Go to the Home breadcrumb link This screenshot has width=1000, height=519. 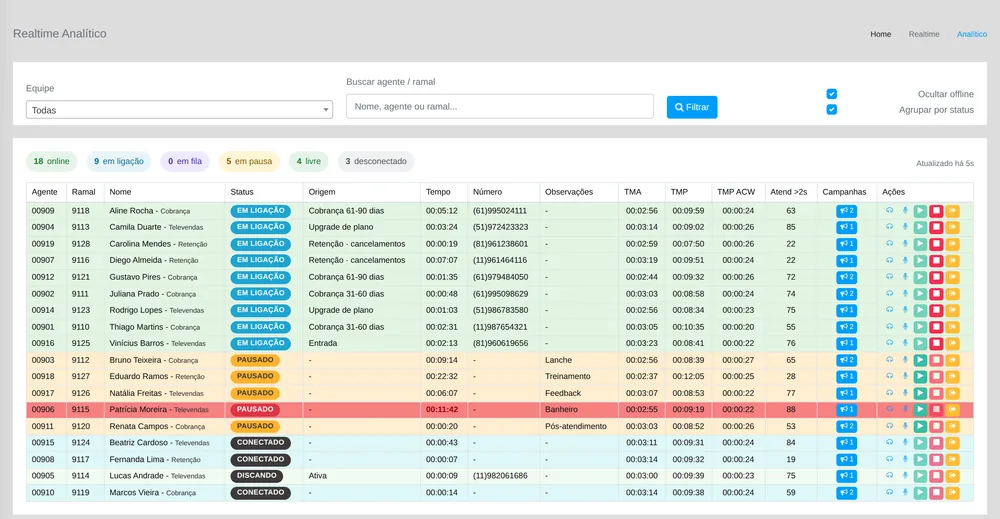pyautogui.click(x=880, y=34)
